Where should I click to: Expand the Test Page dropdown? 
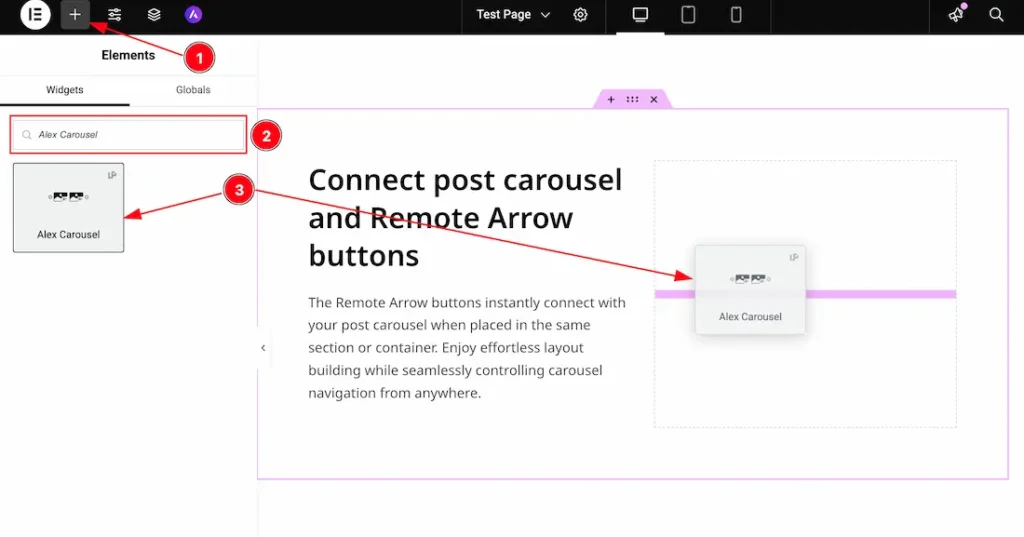513,15
